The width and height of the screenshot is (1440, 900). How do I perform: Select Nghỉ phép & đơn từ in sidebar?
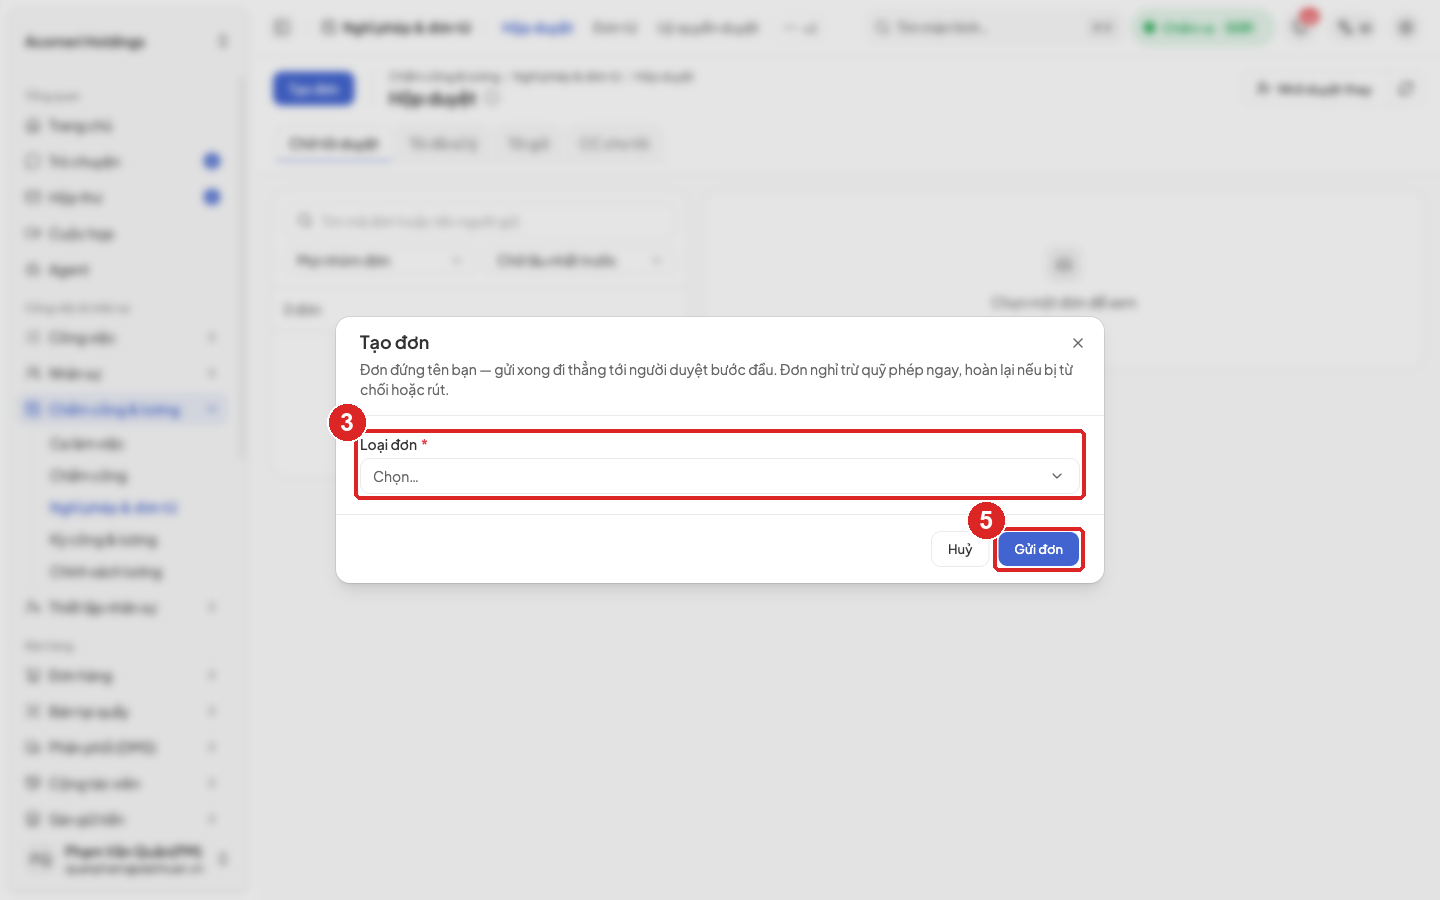(113, 508)
